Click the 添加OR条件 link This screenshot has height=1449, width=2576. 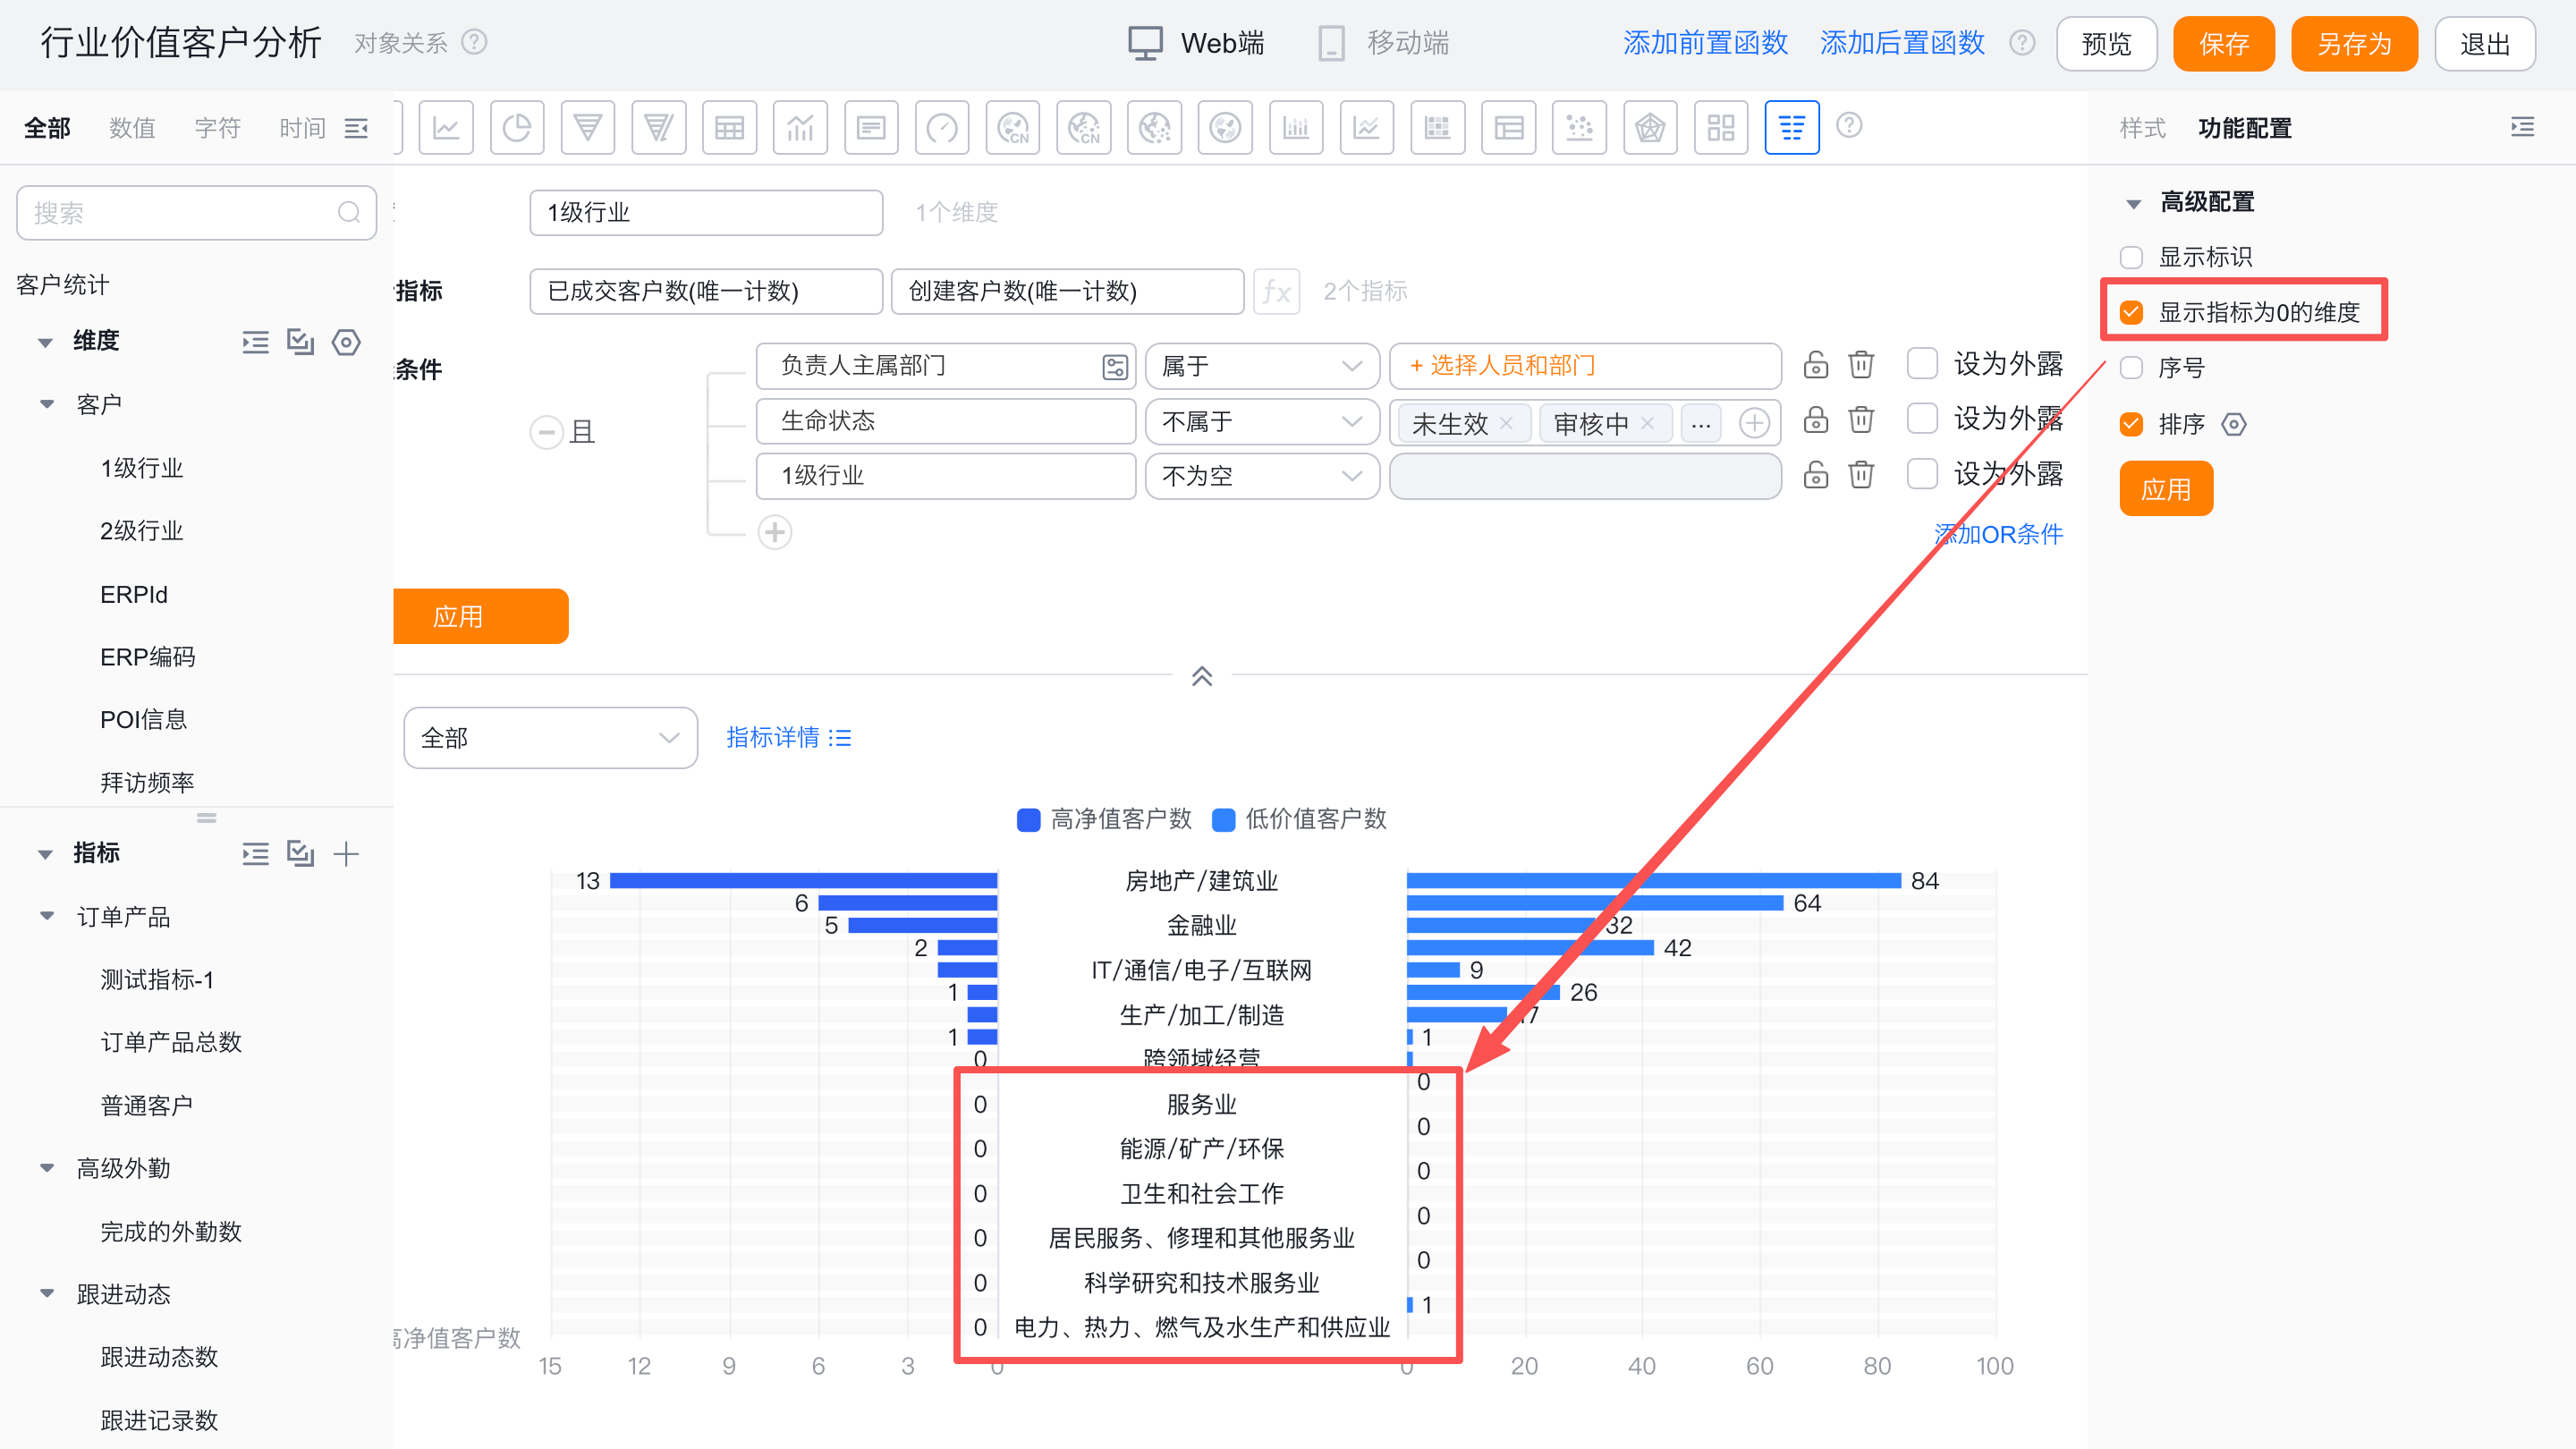coord(1998,534)
